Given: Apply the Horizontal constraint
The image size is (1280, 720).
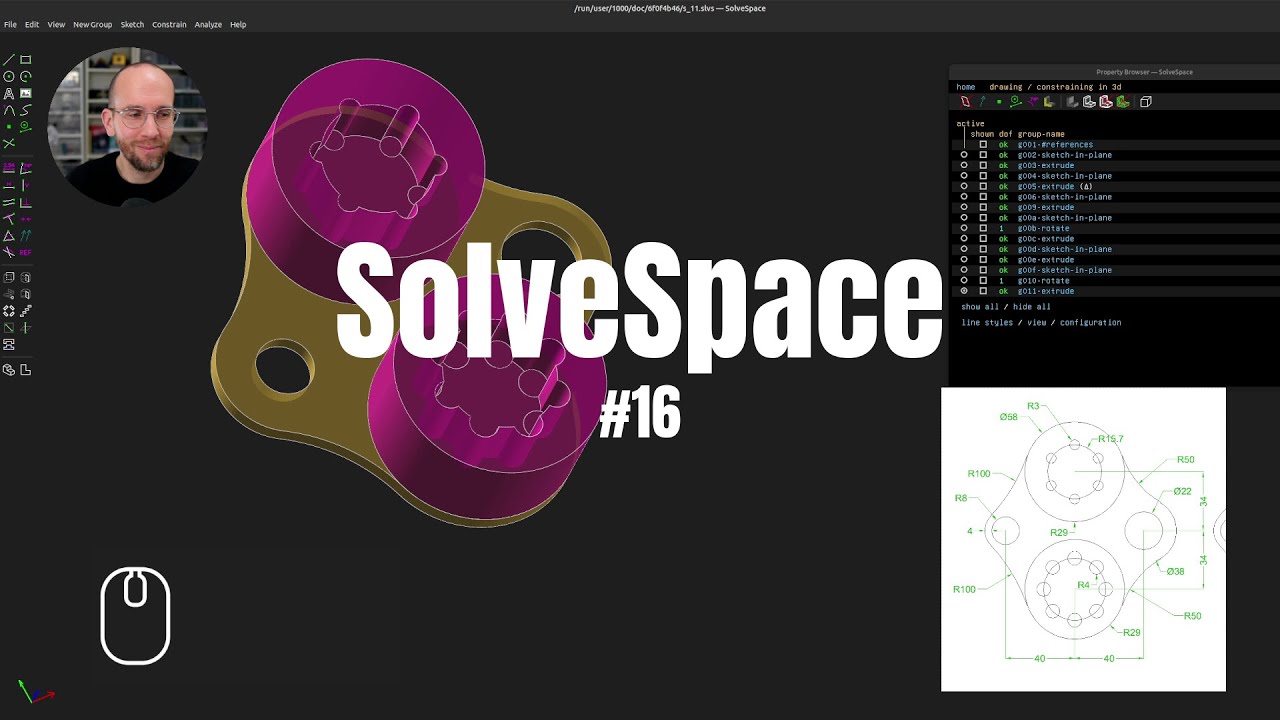Looking at the screenshot, I should click(x=9, y=185).
